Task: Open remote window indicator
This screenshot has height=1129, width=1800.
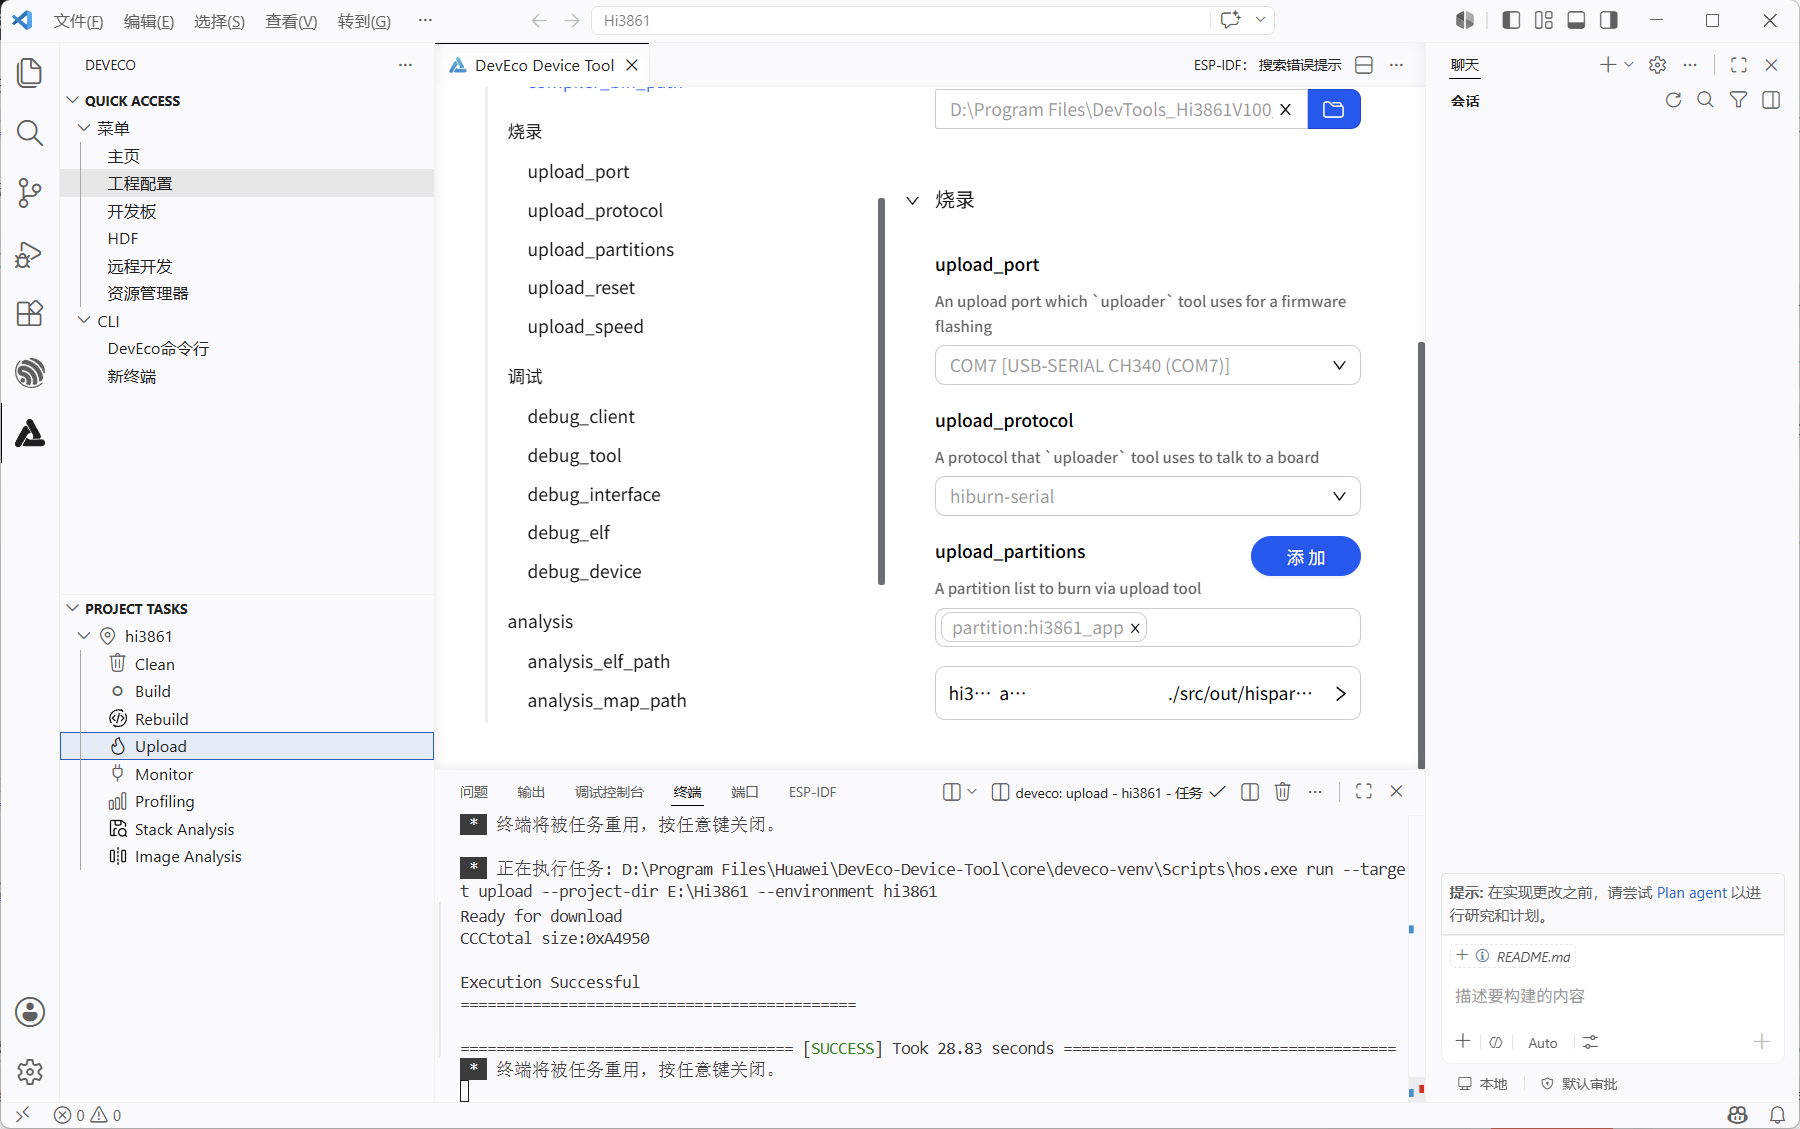Action: [22, 1115]
